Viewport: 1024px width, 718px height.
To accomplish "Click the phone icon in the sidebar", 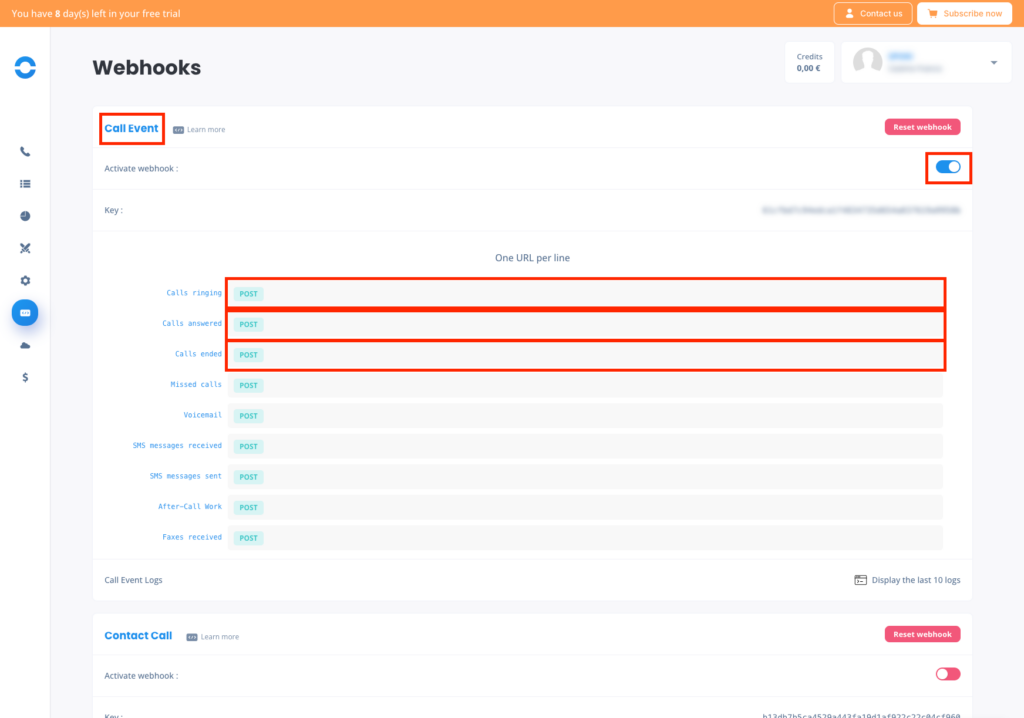I will (x=25, y=152).
